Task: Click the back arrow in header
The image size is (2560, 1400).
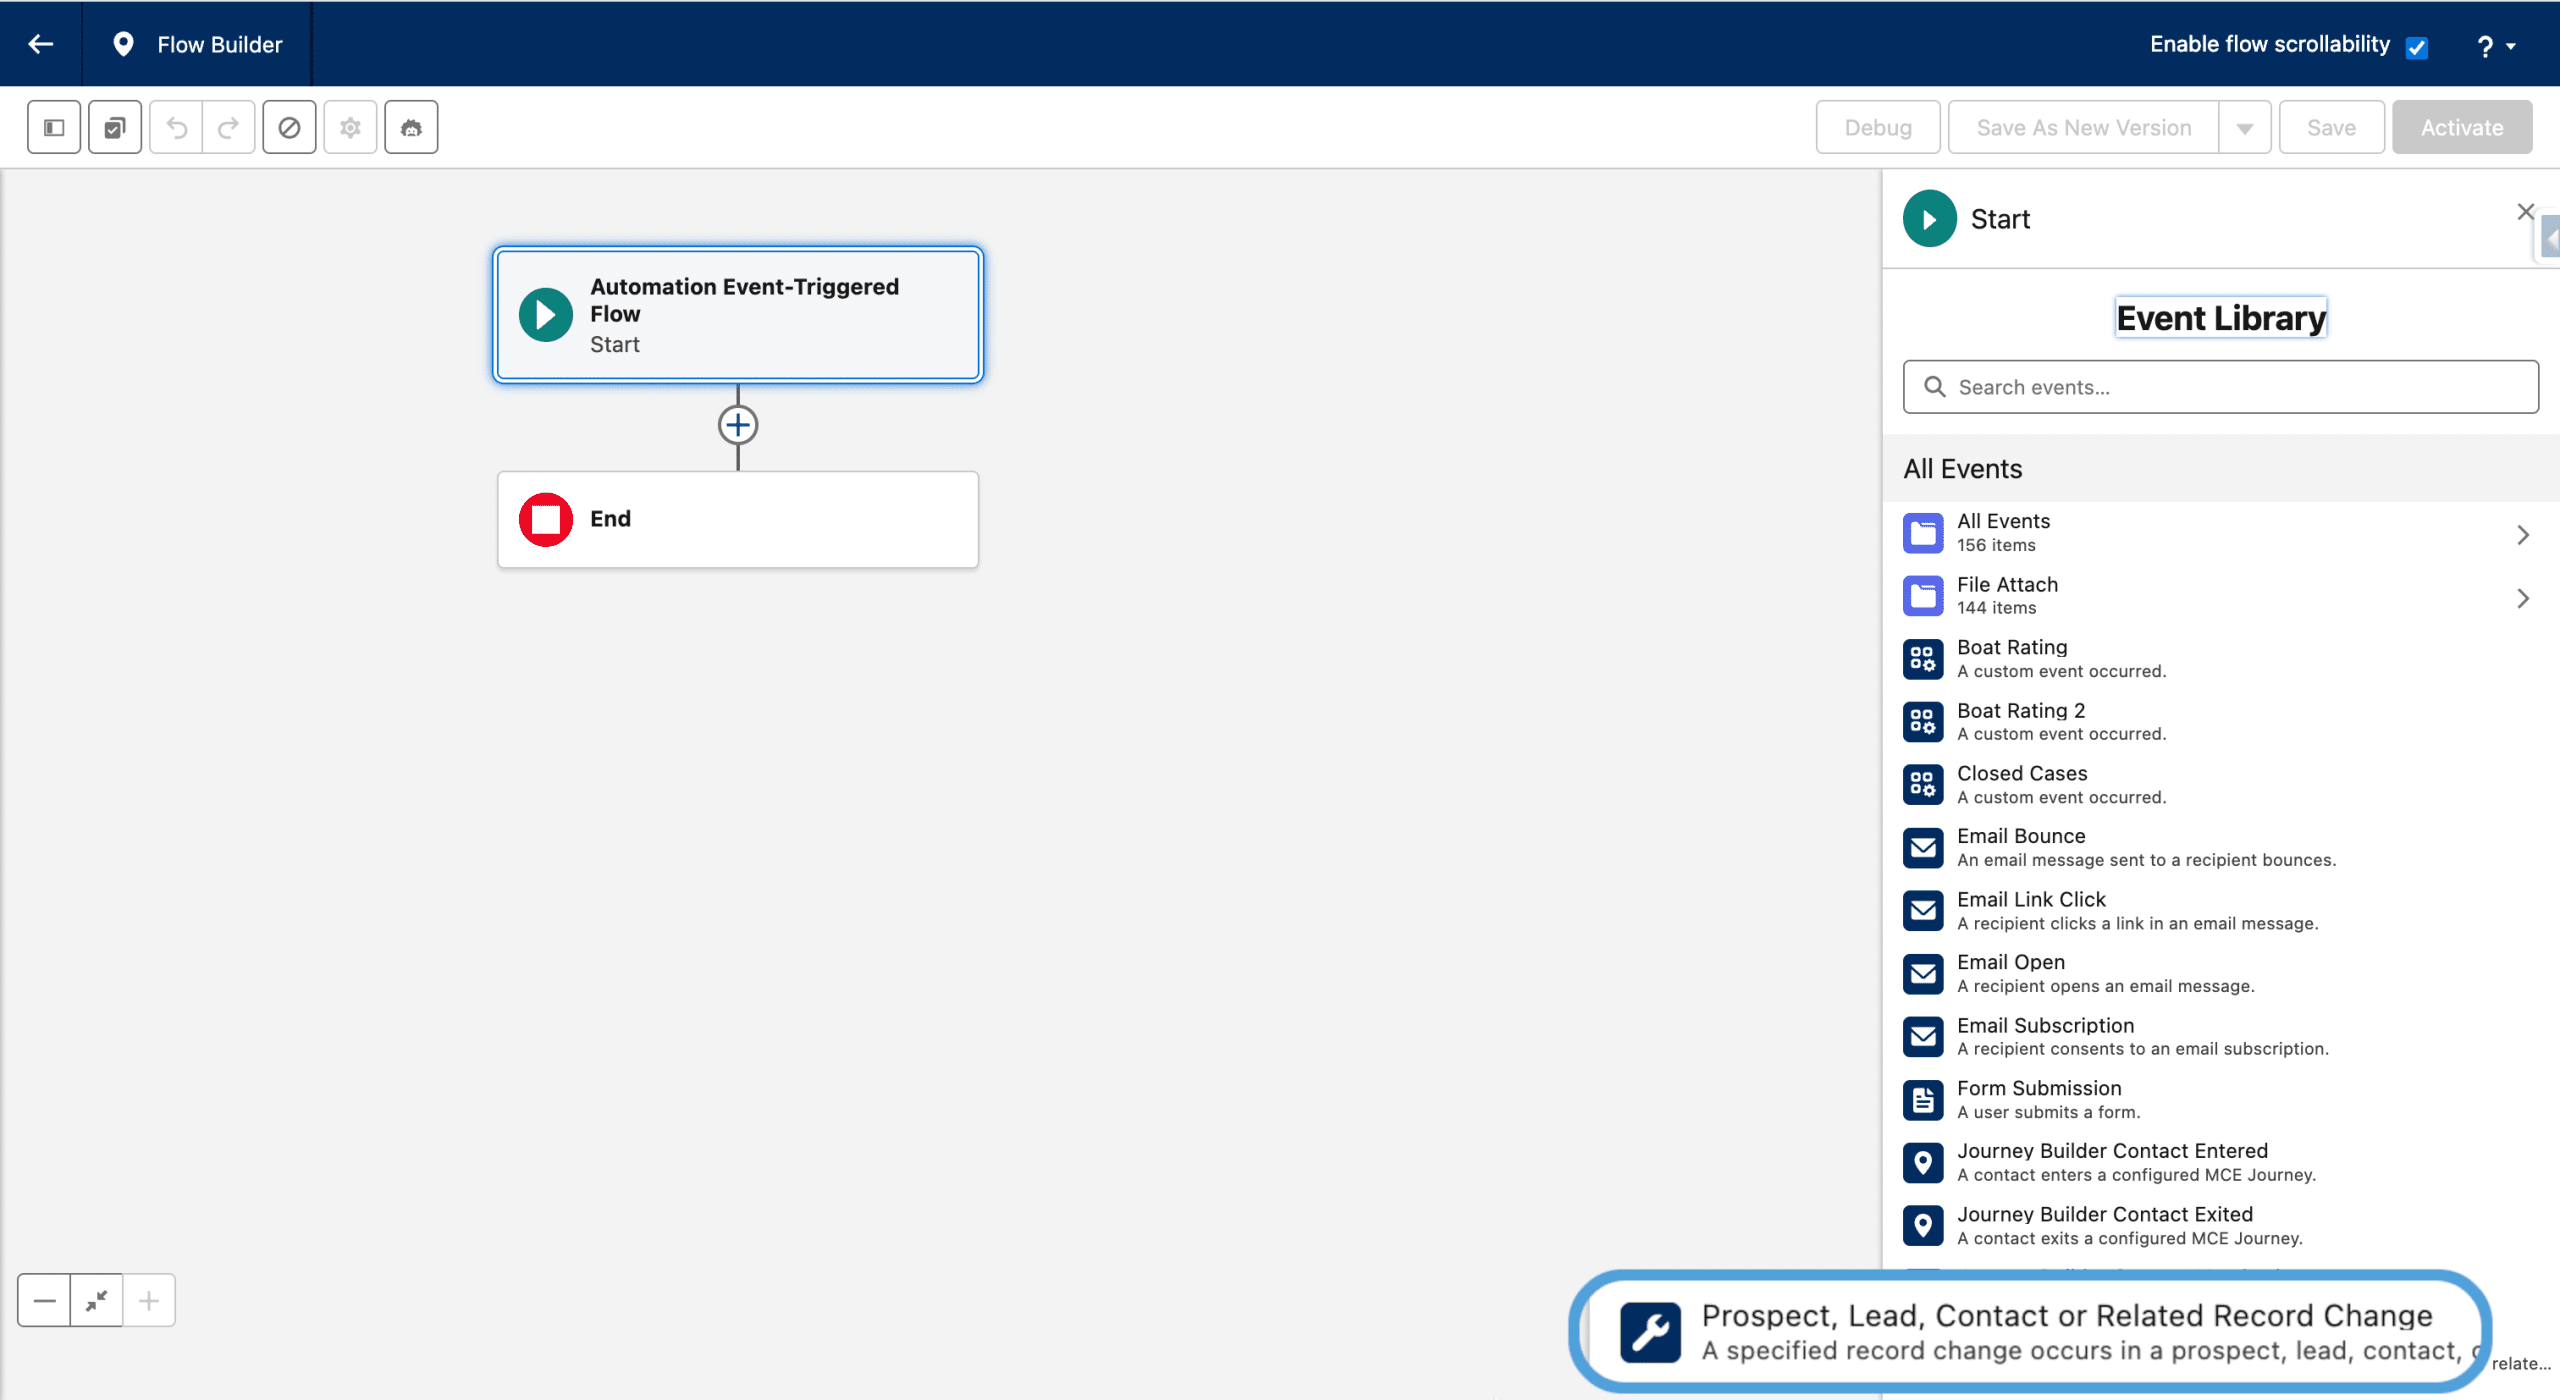Action: (41, 44)
